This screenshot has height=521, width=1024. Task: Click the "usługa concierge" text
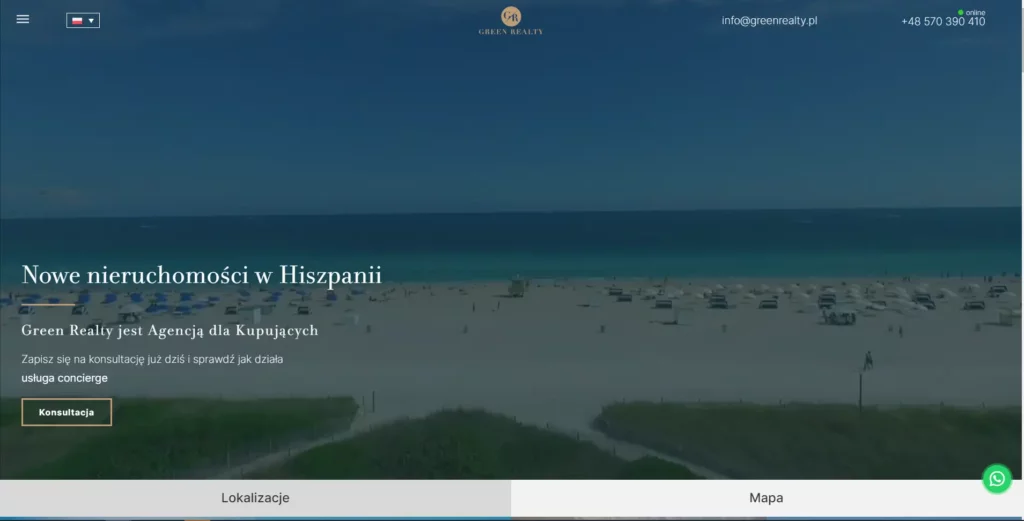(65, 378)
